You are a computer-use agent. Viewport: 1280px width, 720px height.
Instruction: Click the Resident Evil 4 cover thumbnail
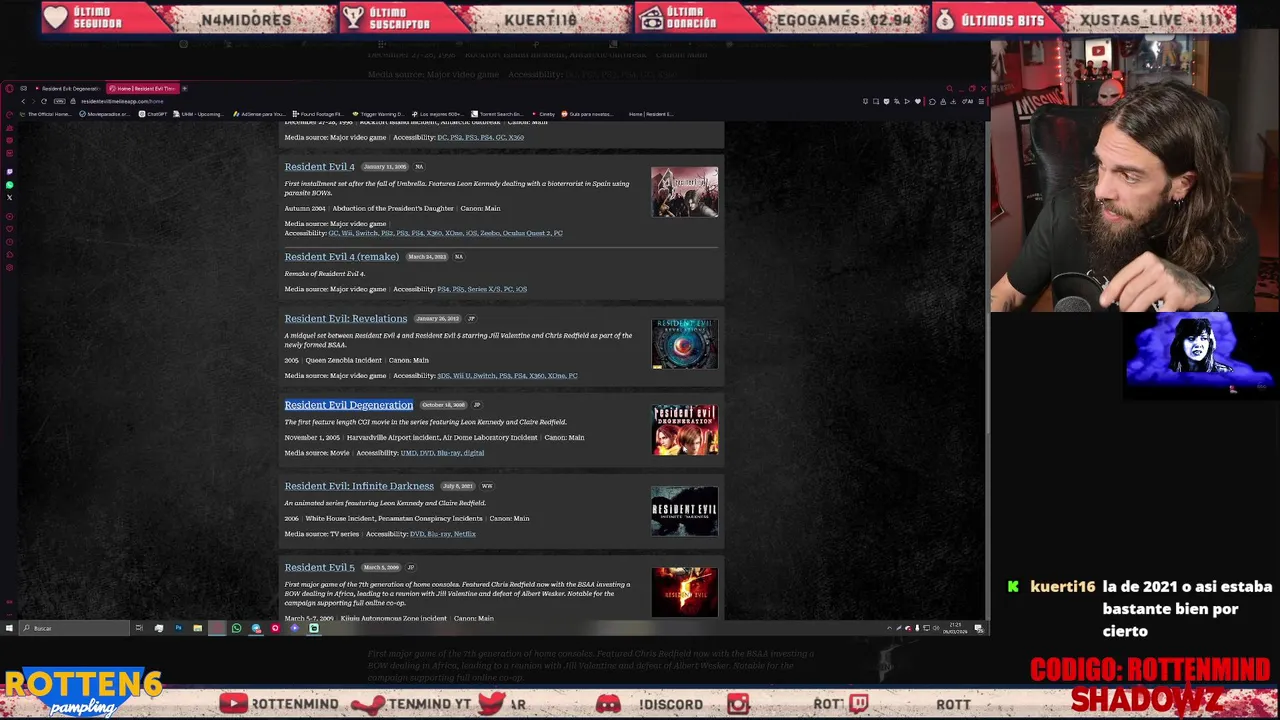point(684,192)
